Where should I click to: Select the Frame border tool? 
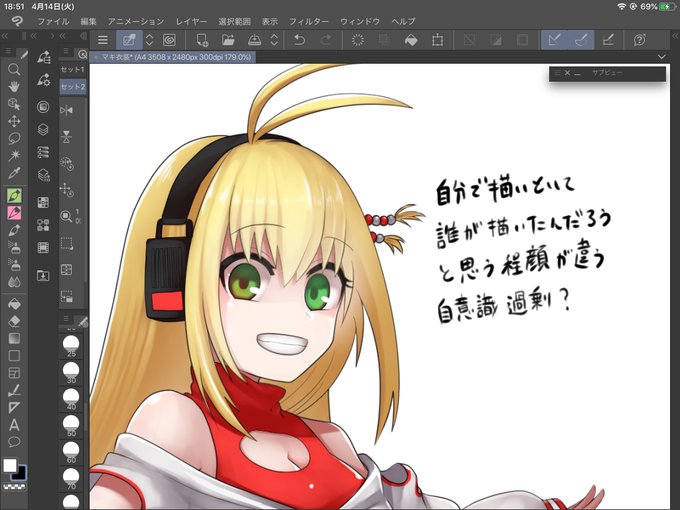pos(14,373)
